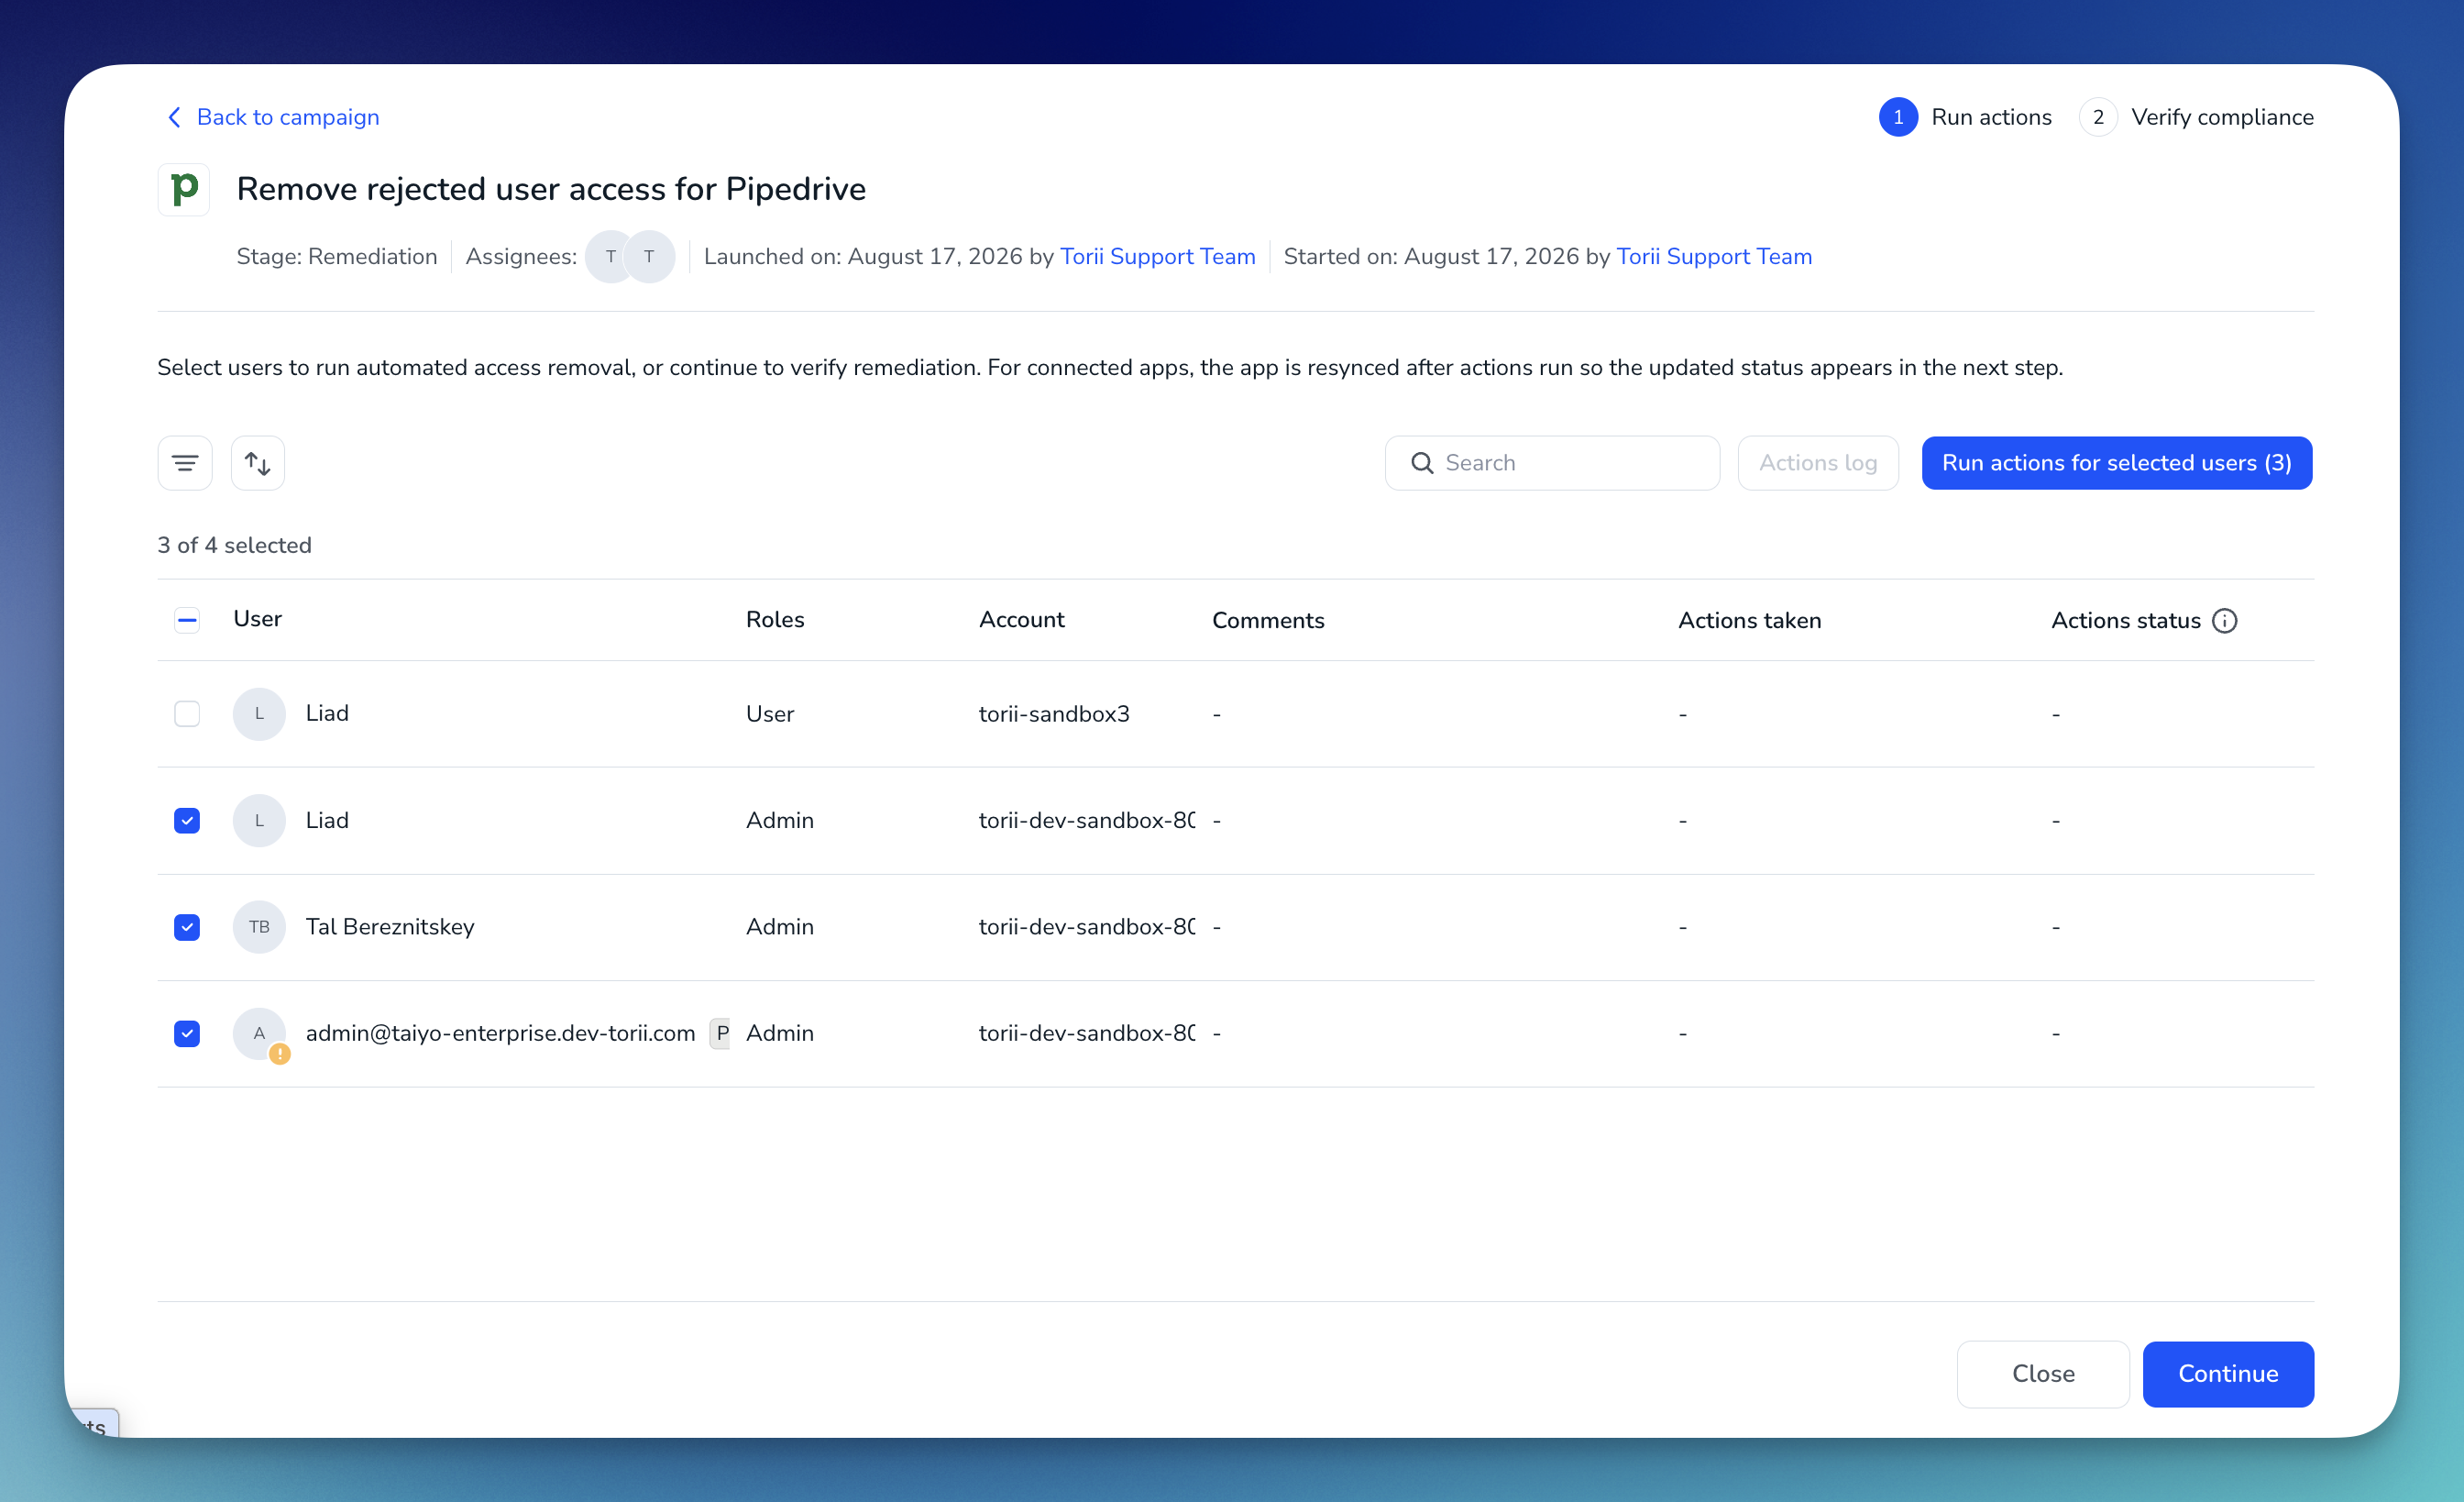The width and height of the screenshot is (2464, 1502).
Task: Click the Pipedrive app logo
Action: [x=184, y=189]
